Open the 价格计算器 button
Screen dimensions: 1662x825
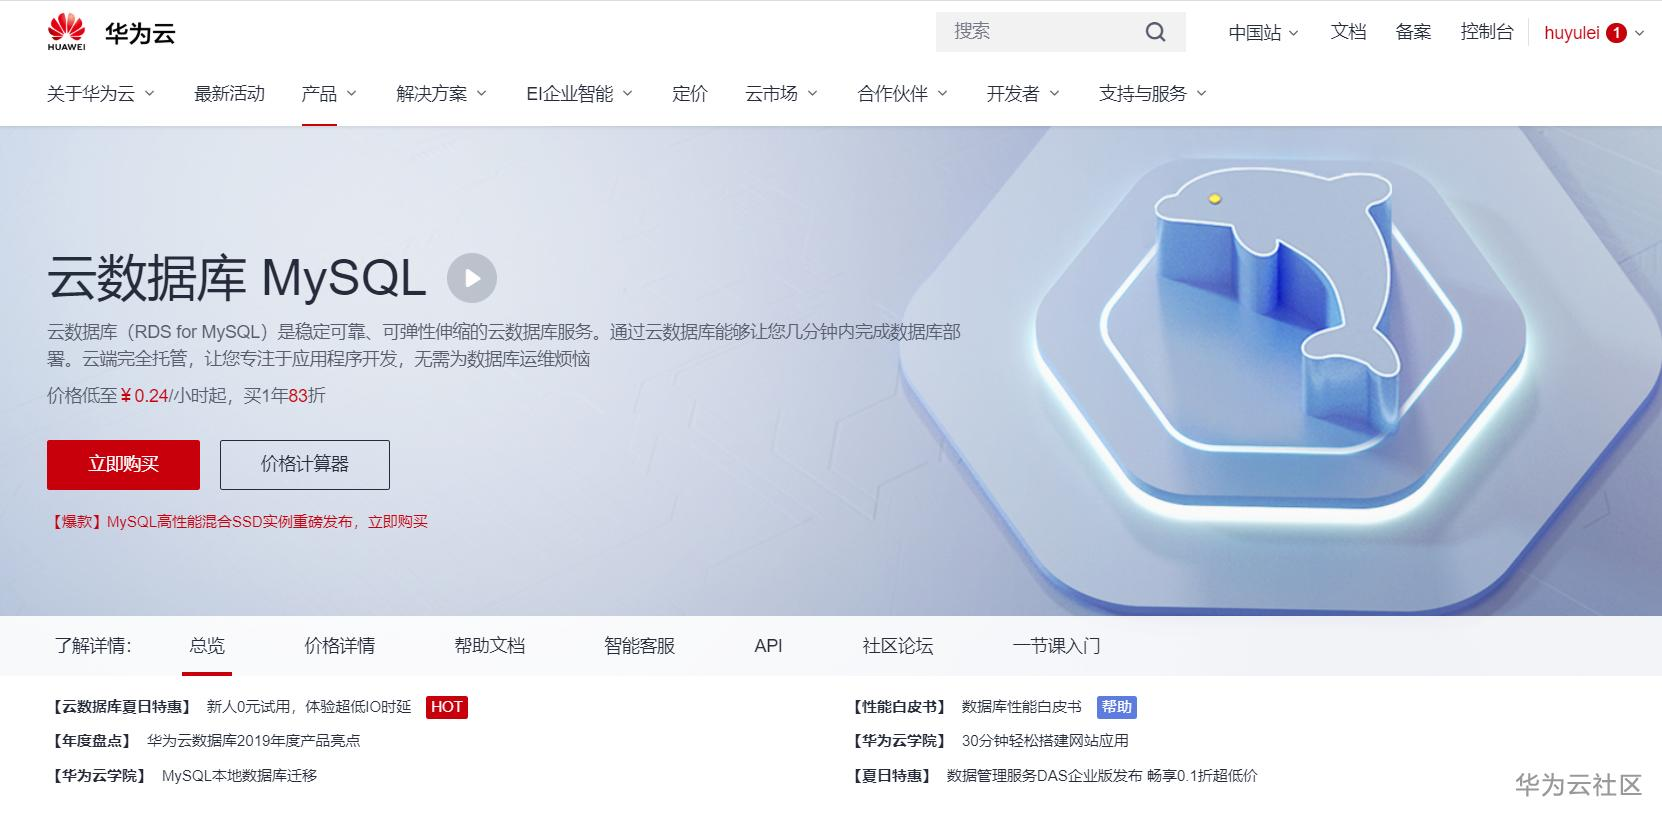[x=305, y=465]
